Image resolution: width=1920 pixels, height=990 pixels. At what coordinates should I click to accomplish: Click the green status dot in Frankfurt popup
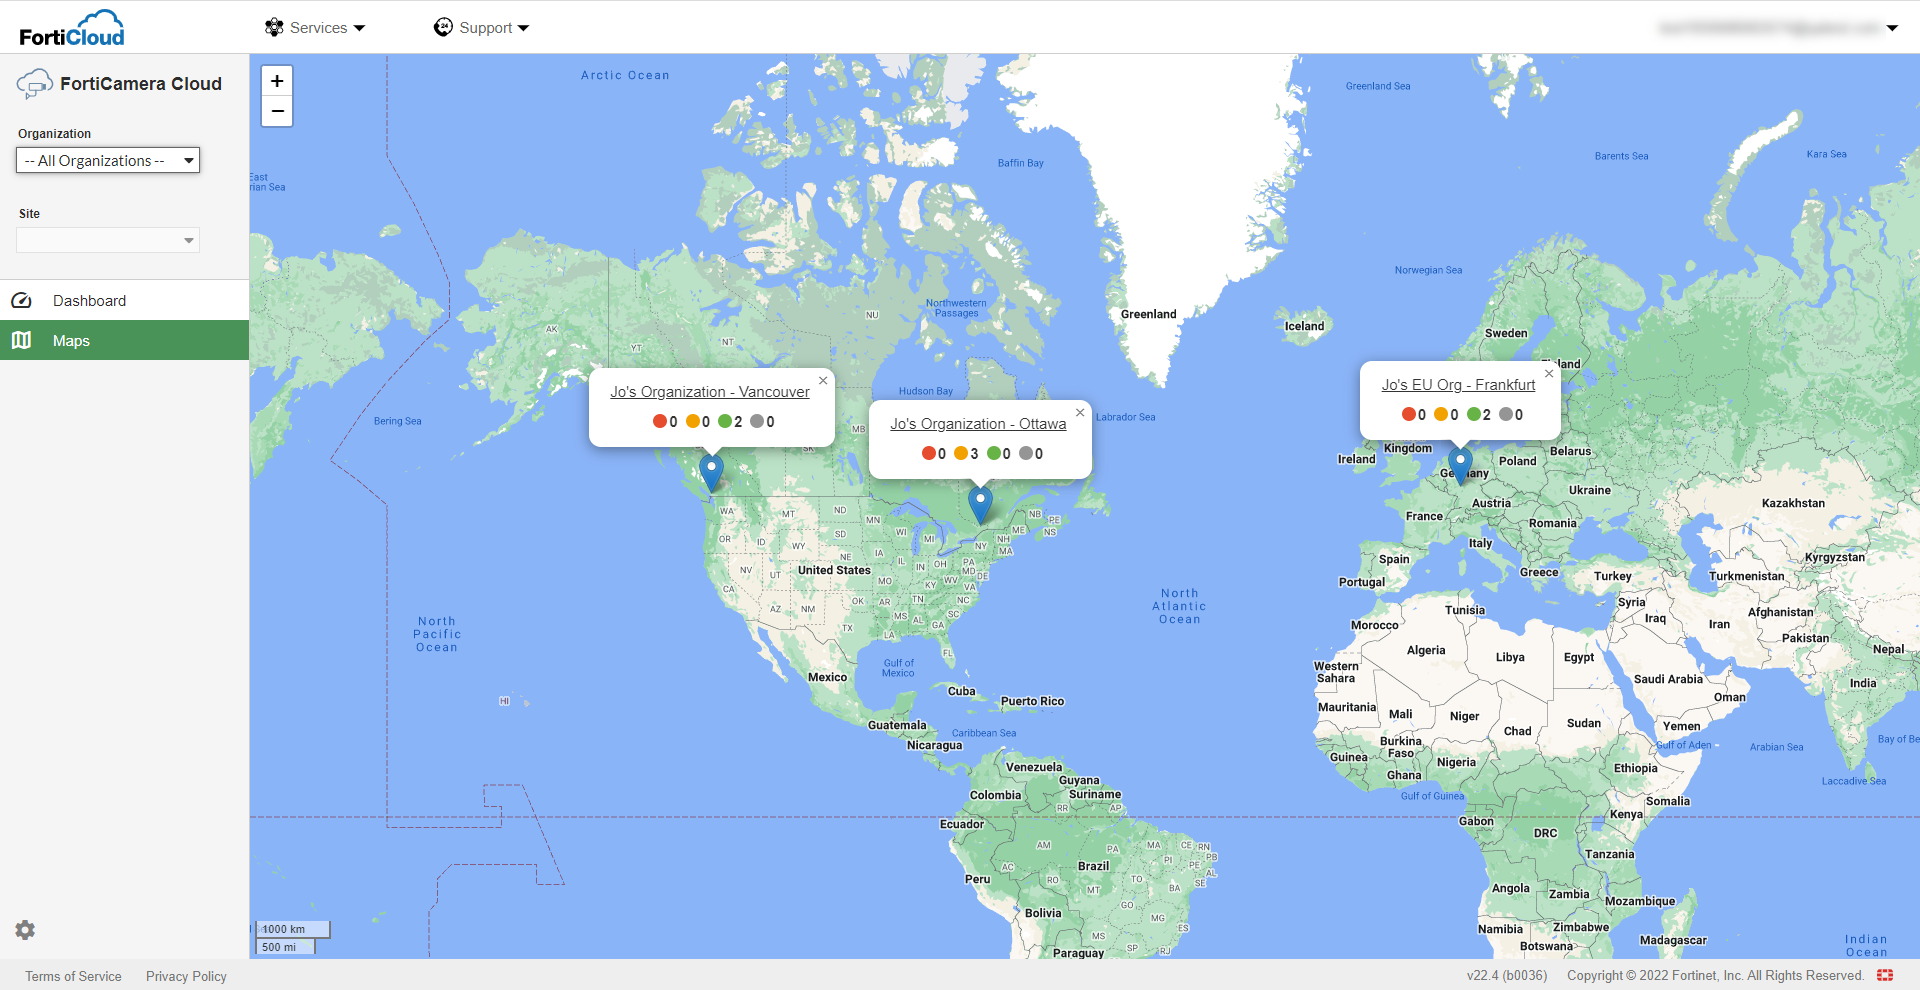(x=1473, y=414)
